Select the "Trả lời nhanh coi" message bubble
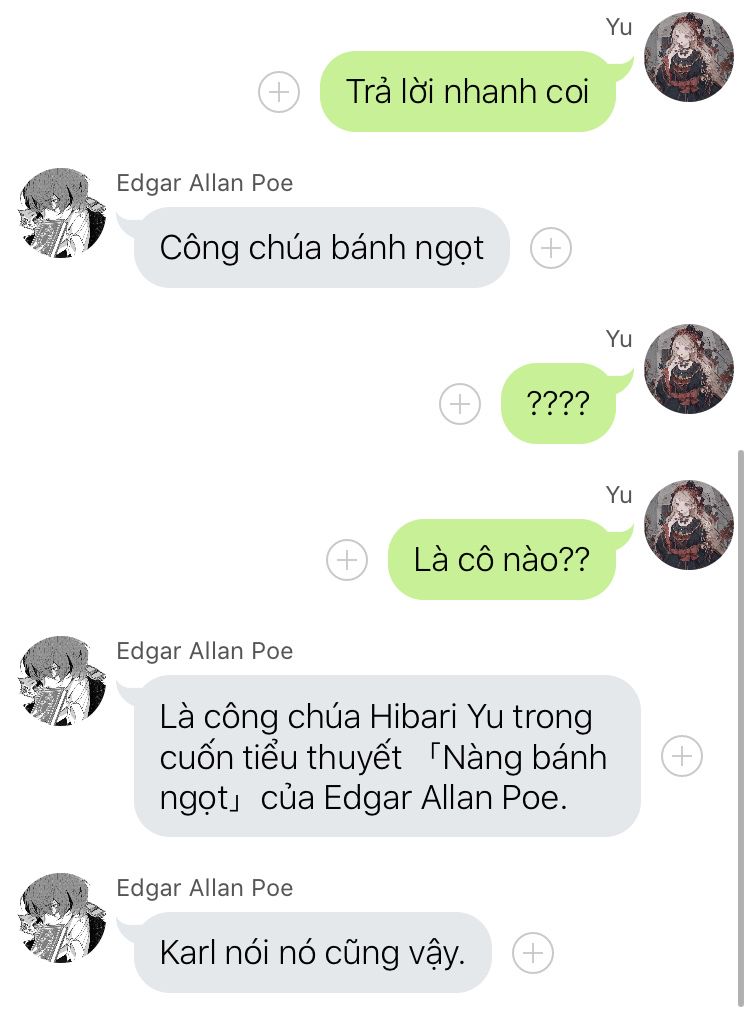This screenshot has width=750, height=1011. tap(468, 92)
